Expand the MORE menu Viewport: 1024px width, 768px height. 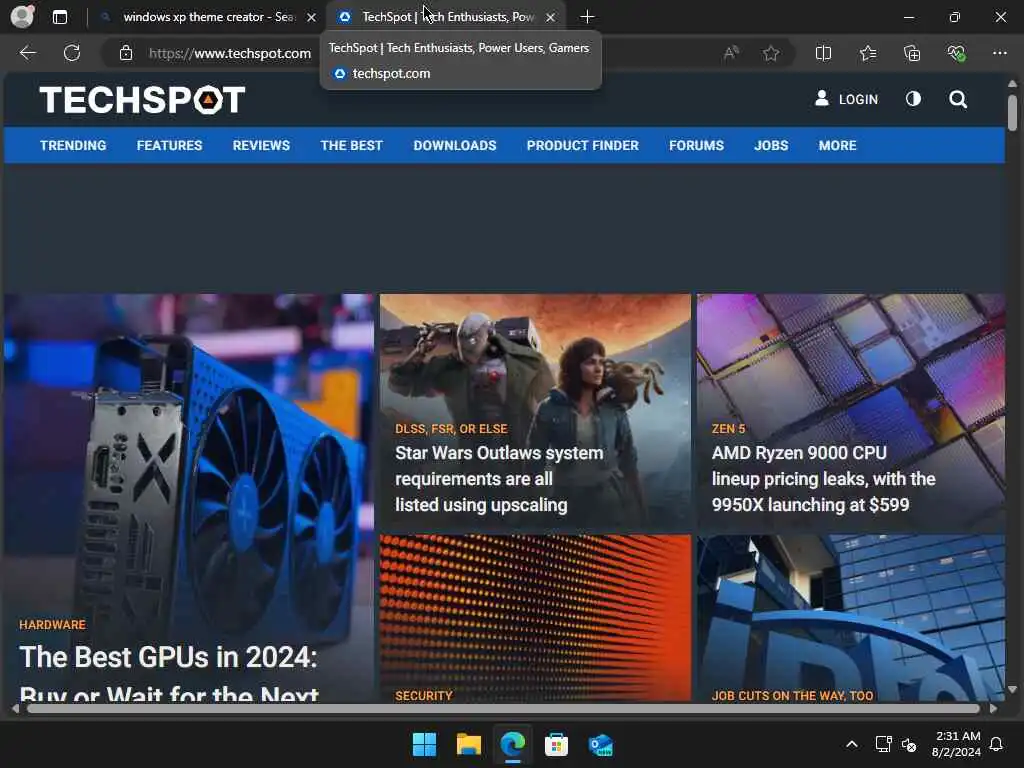(837, 145)
